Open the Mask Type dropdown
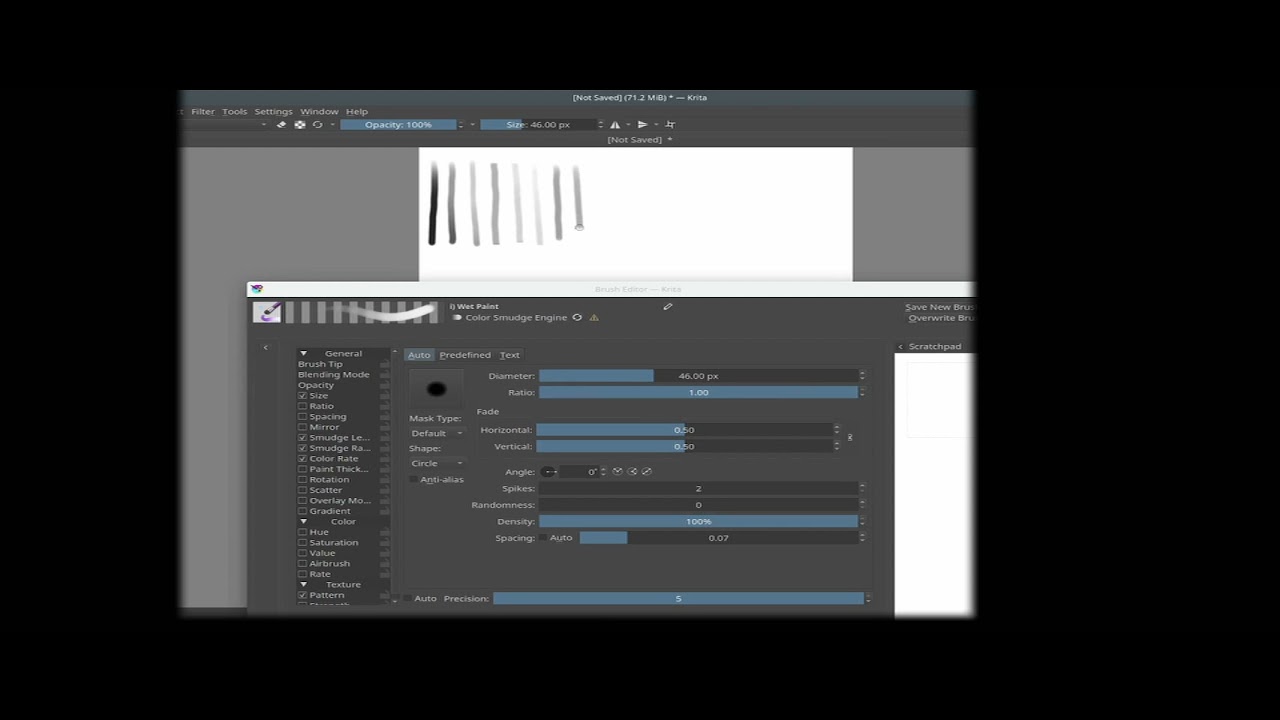The image size is (1280, 720). point(436,433)
